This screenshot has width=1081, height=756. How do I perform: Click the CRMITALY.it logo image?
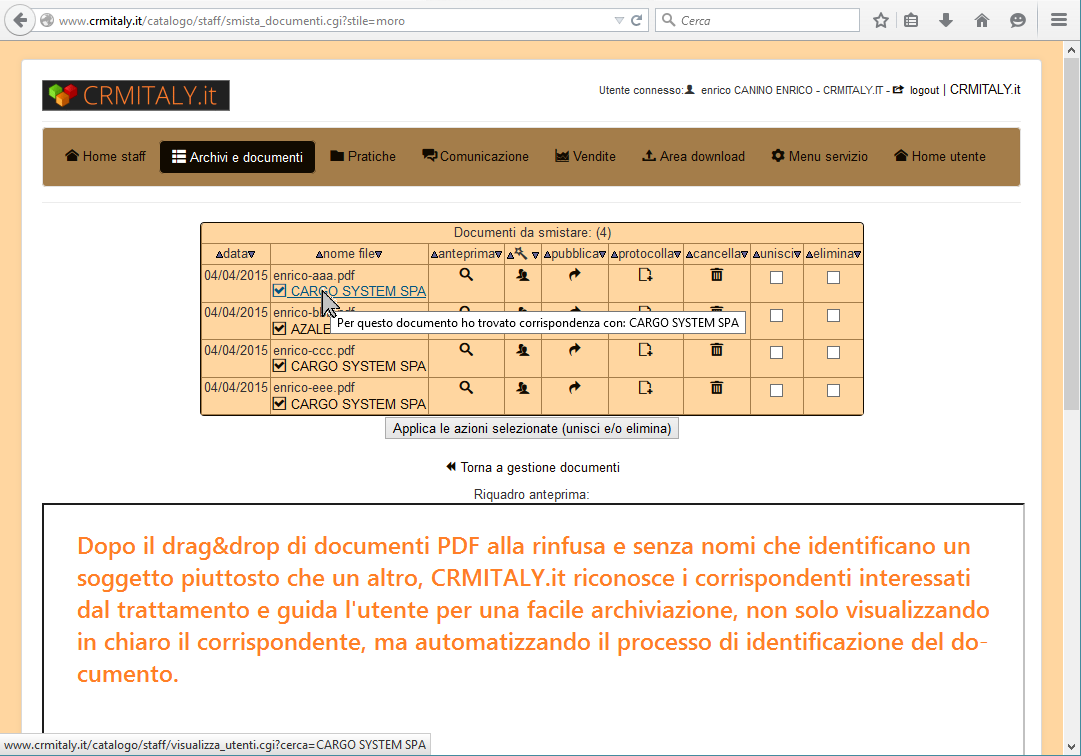tap(136, 96)
